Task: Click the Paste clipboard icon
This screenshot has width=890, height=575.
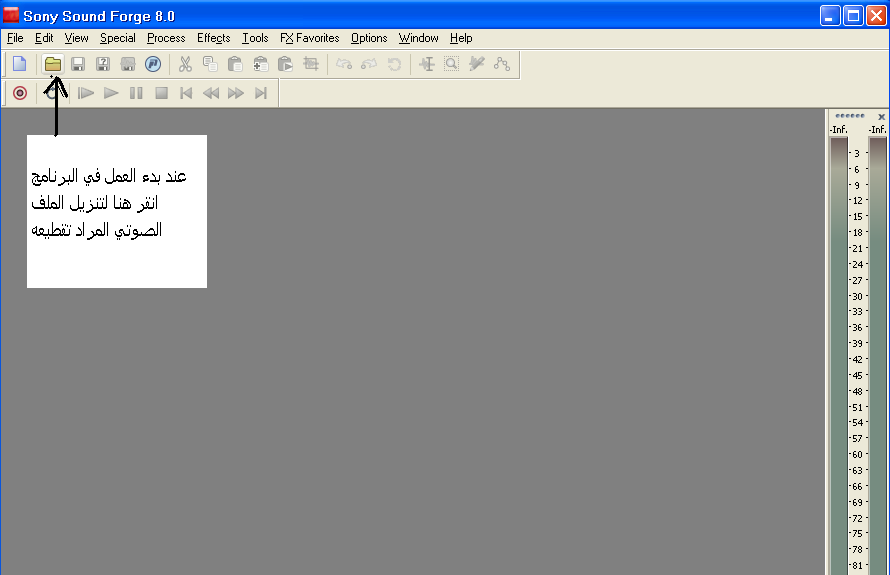Action: tap(235, 64)
